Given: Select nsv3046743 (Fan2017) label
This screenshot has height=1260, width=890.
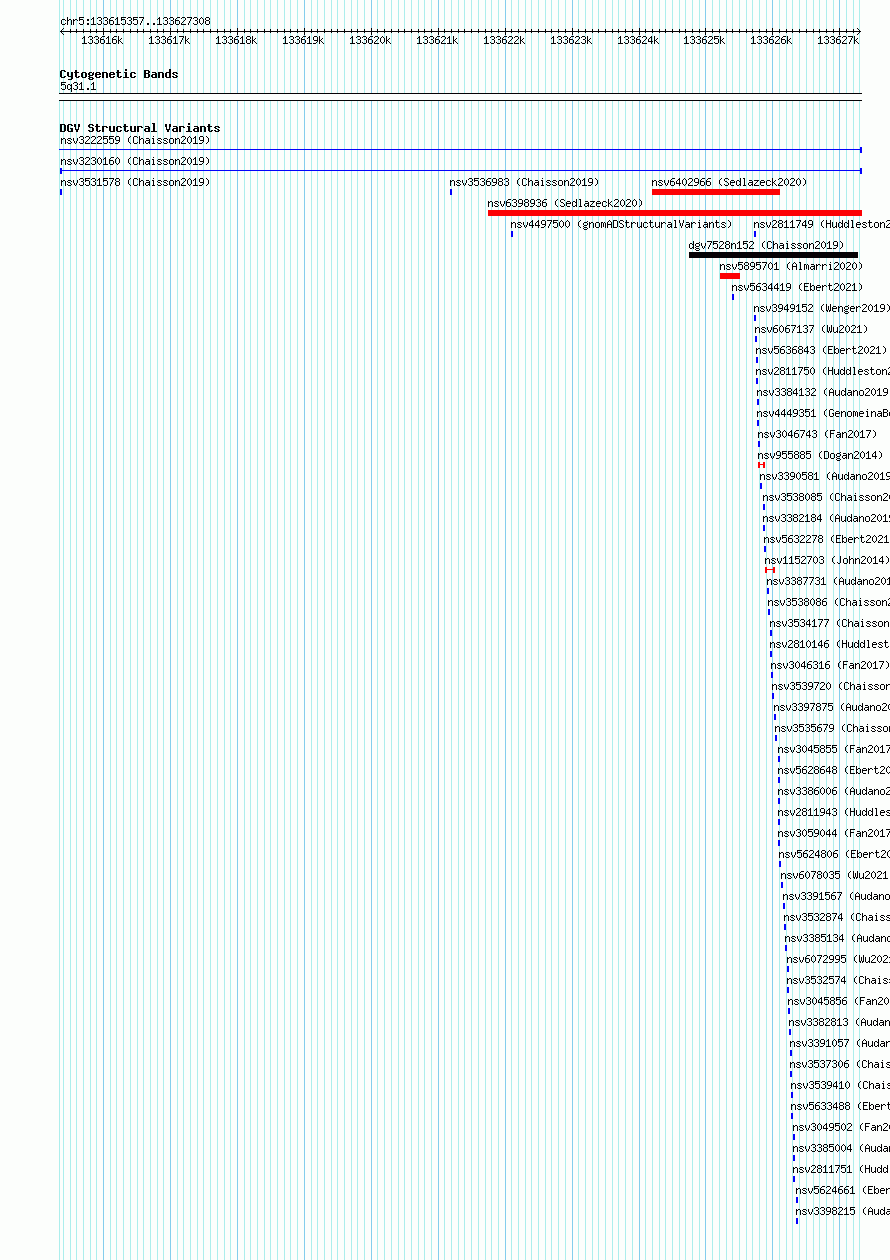Looking at the screenshot, I should point(817,434).
